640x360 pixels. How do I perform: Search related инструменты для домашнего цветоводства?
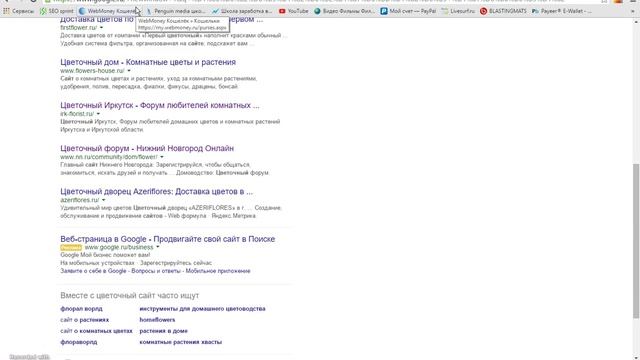tap(202, 309)
